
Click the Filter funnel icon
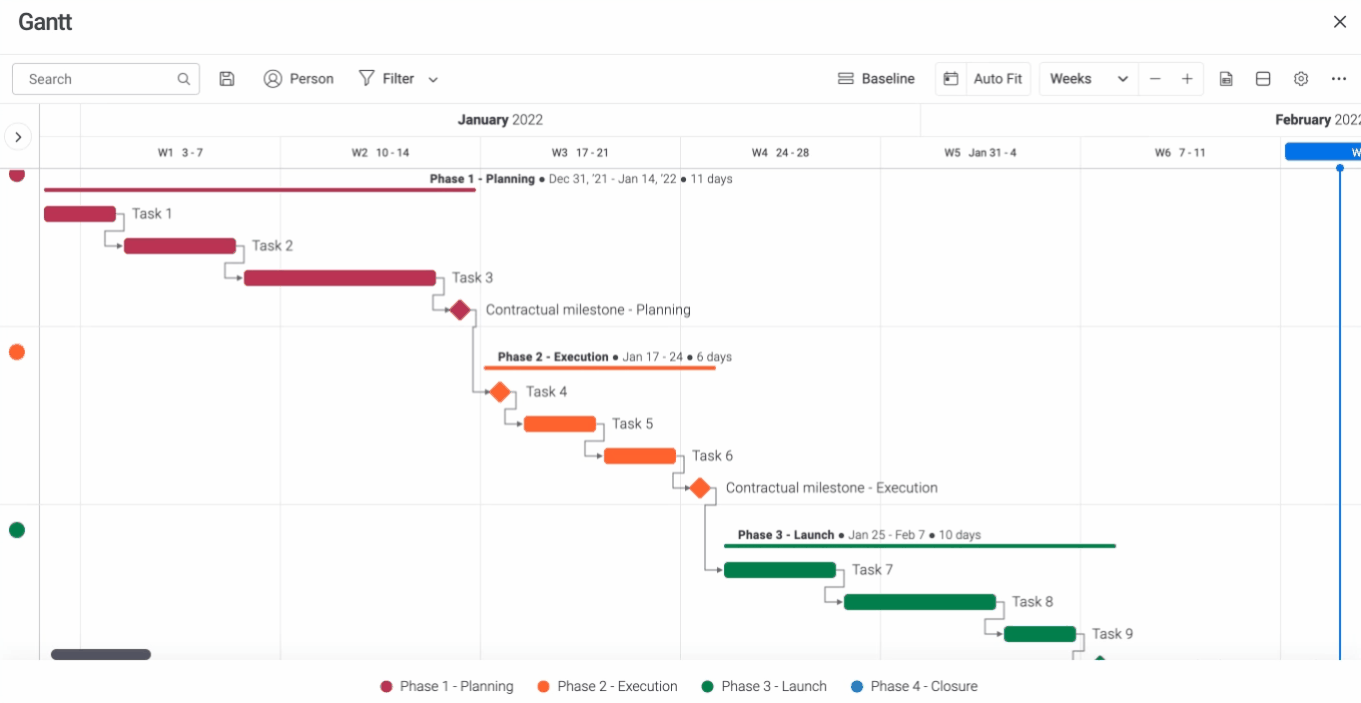tap(368, 78)
